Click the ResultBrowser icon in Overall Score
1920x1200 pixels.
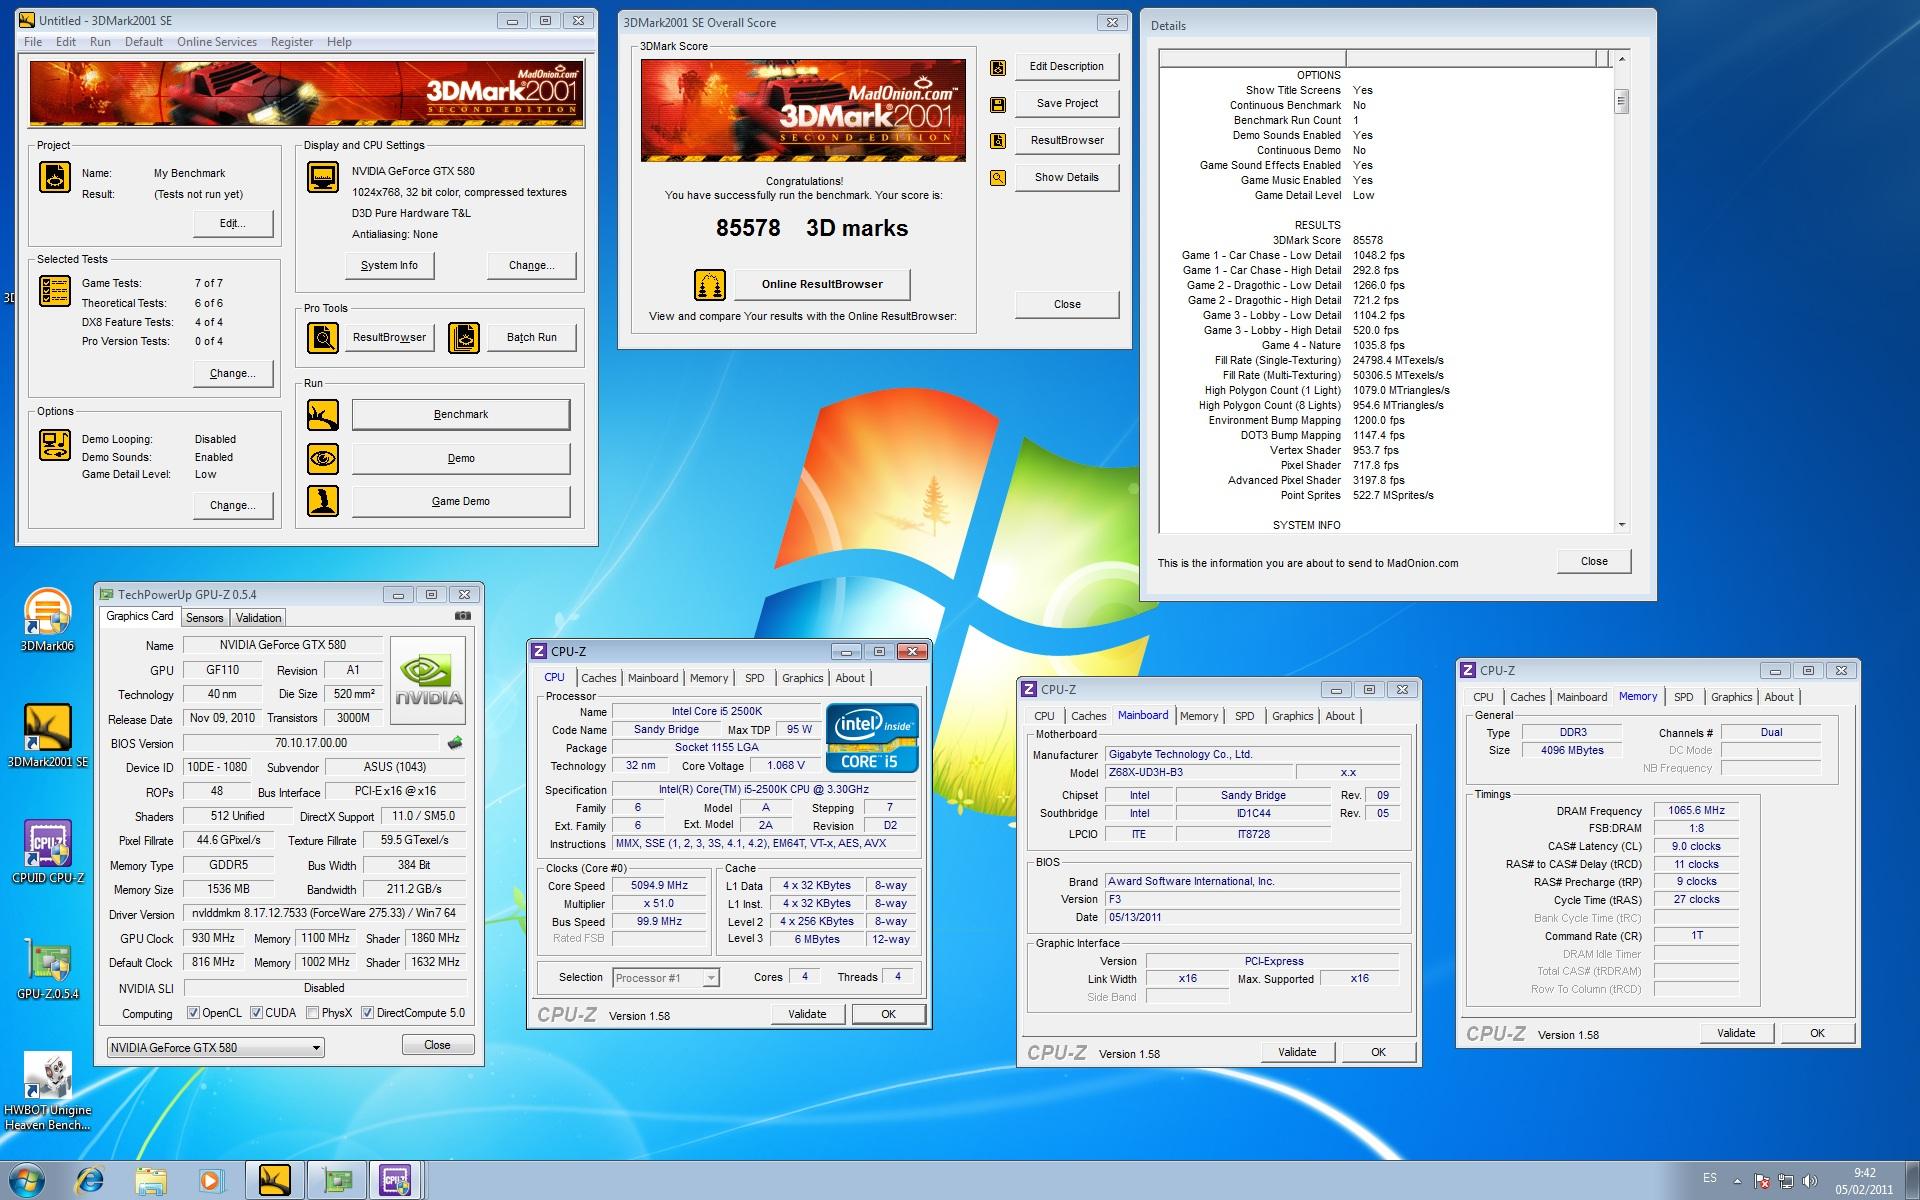[x=998, y=141]
